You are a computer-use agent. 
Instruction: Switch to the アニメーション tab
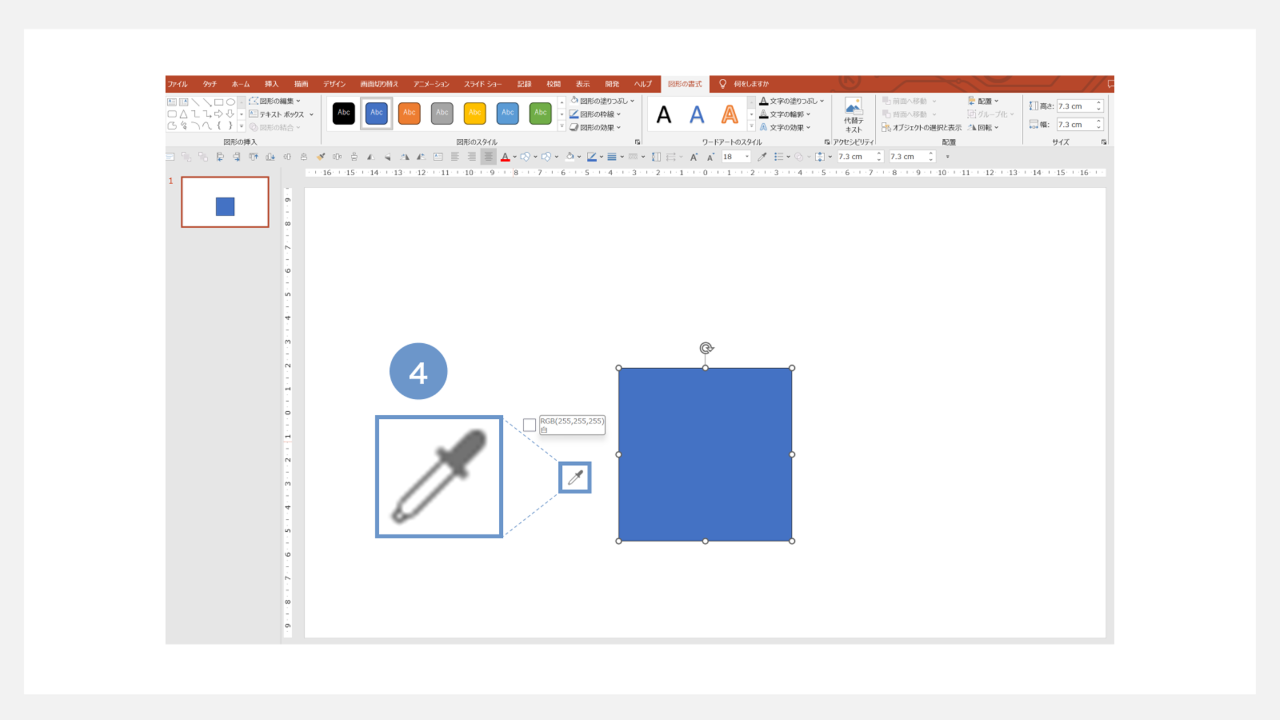click(x=431, y=84)
